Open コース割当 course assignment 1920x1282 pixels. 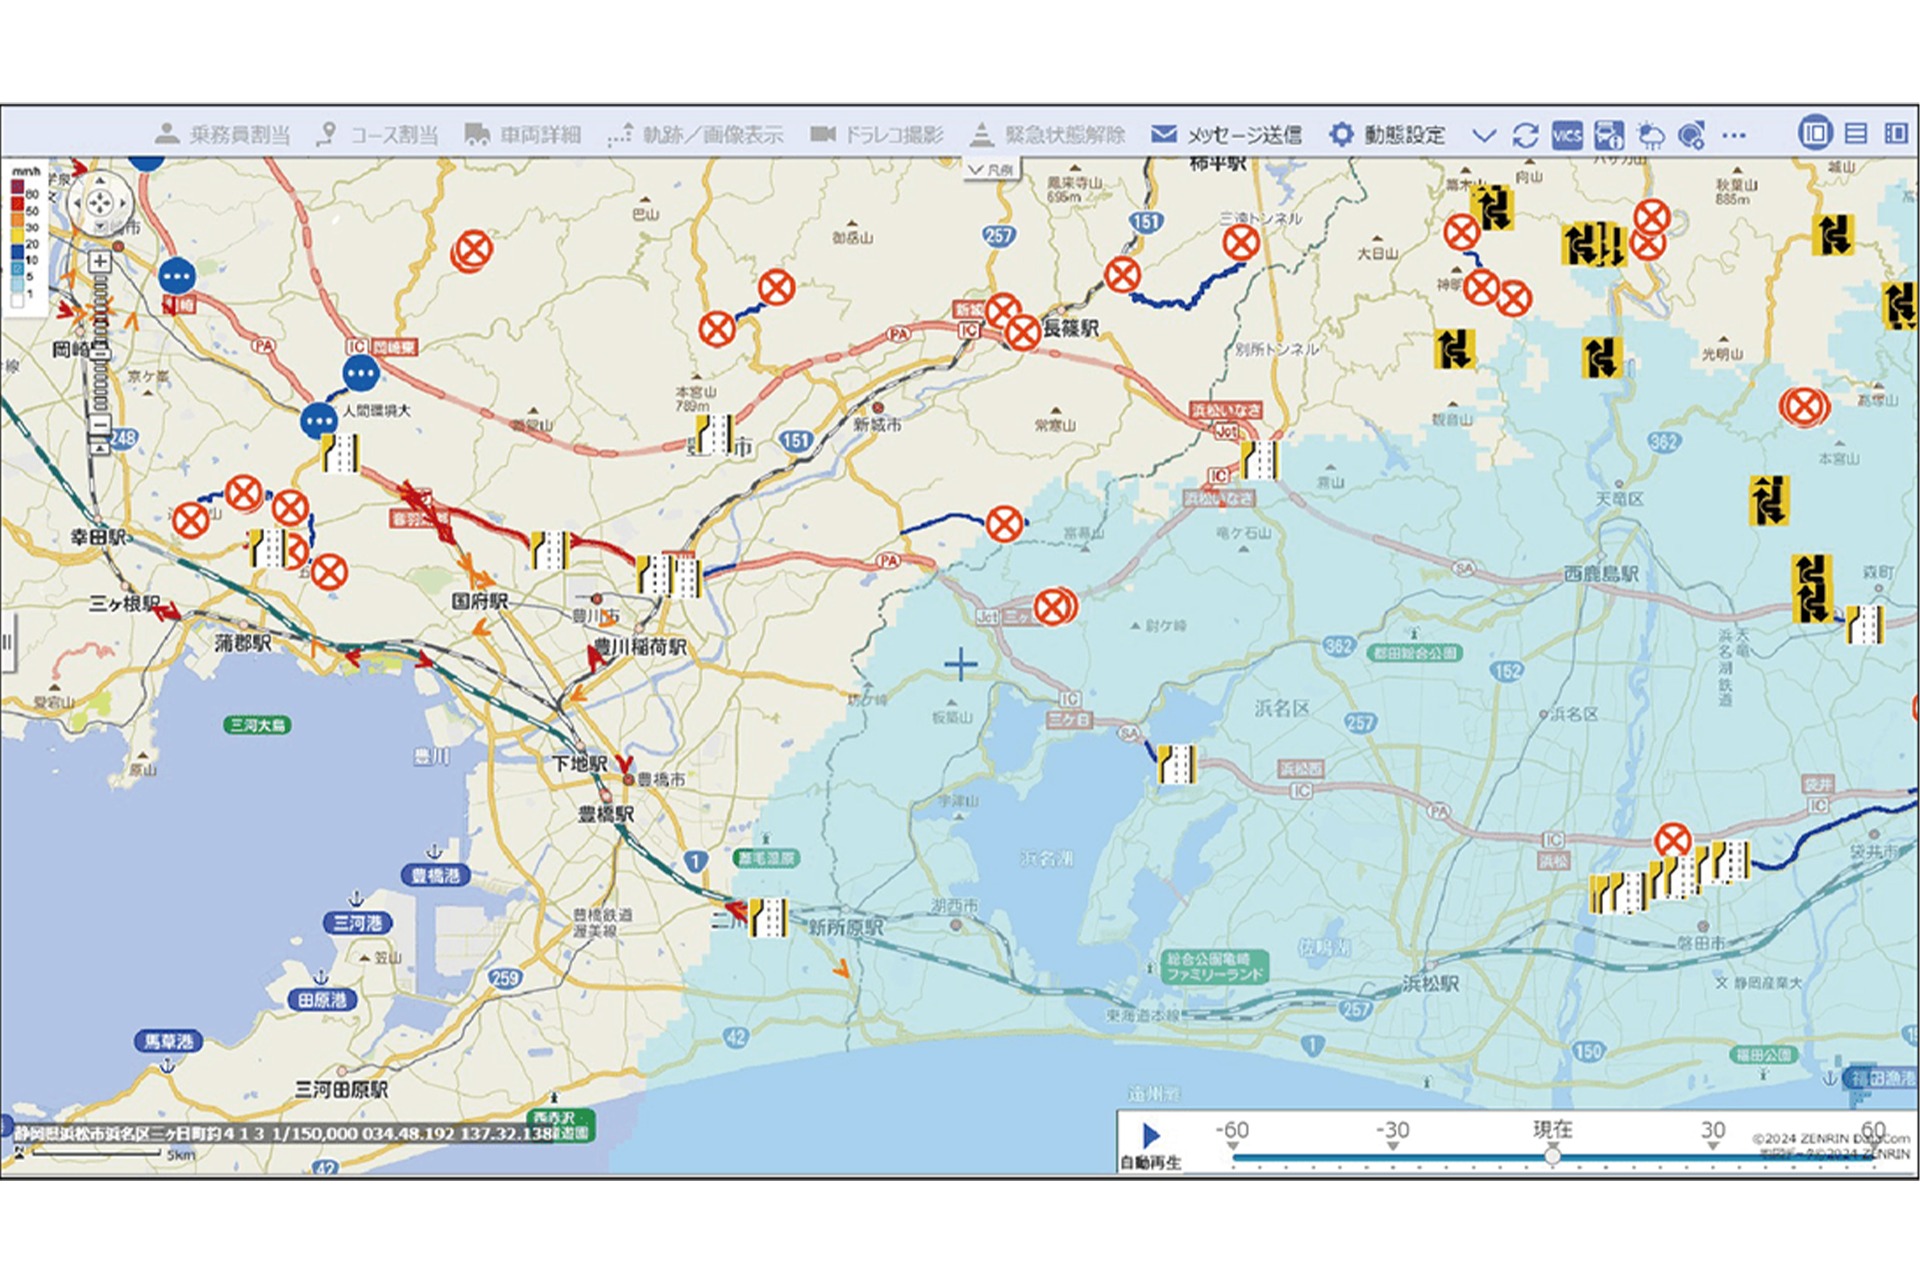click(377, 134)
